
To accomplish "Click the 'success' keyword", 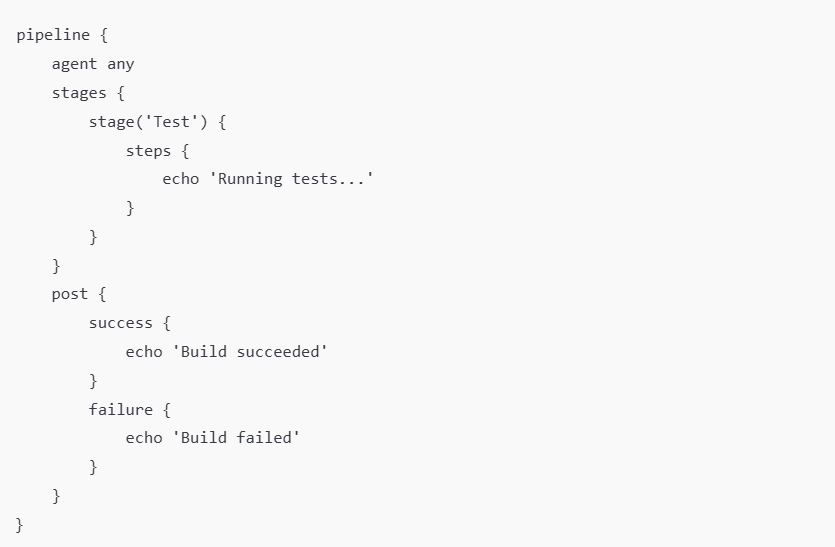I will point(121,323).
